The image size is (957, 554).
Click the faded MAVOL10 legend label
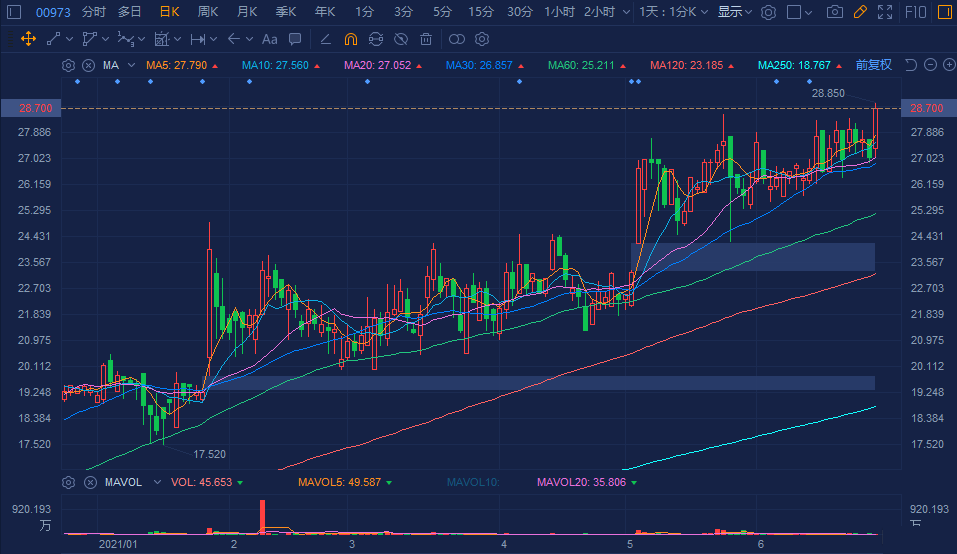point(474,482)
